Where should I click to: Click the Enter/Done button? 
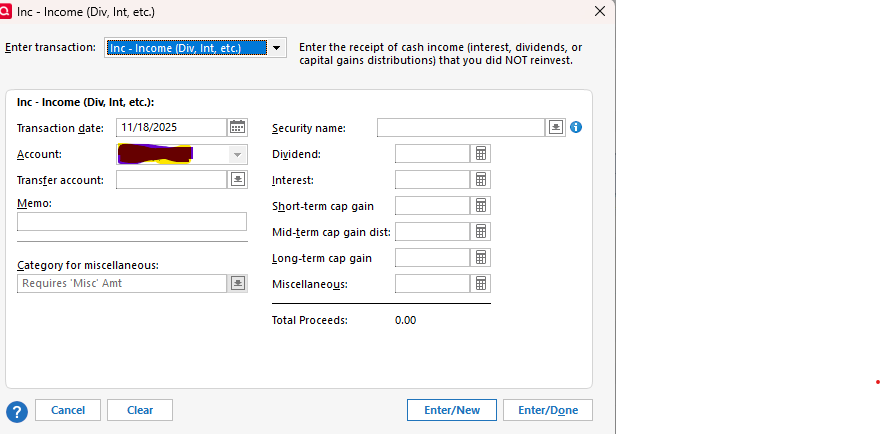(548, 410)
